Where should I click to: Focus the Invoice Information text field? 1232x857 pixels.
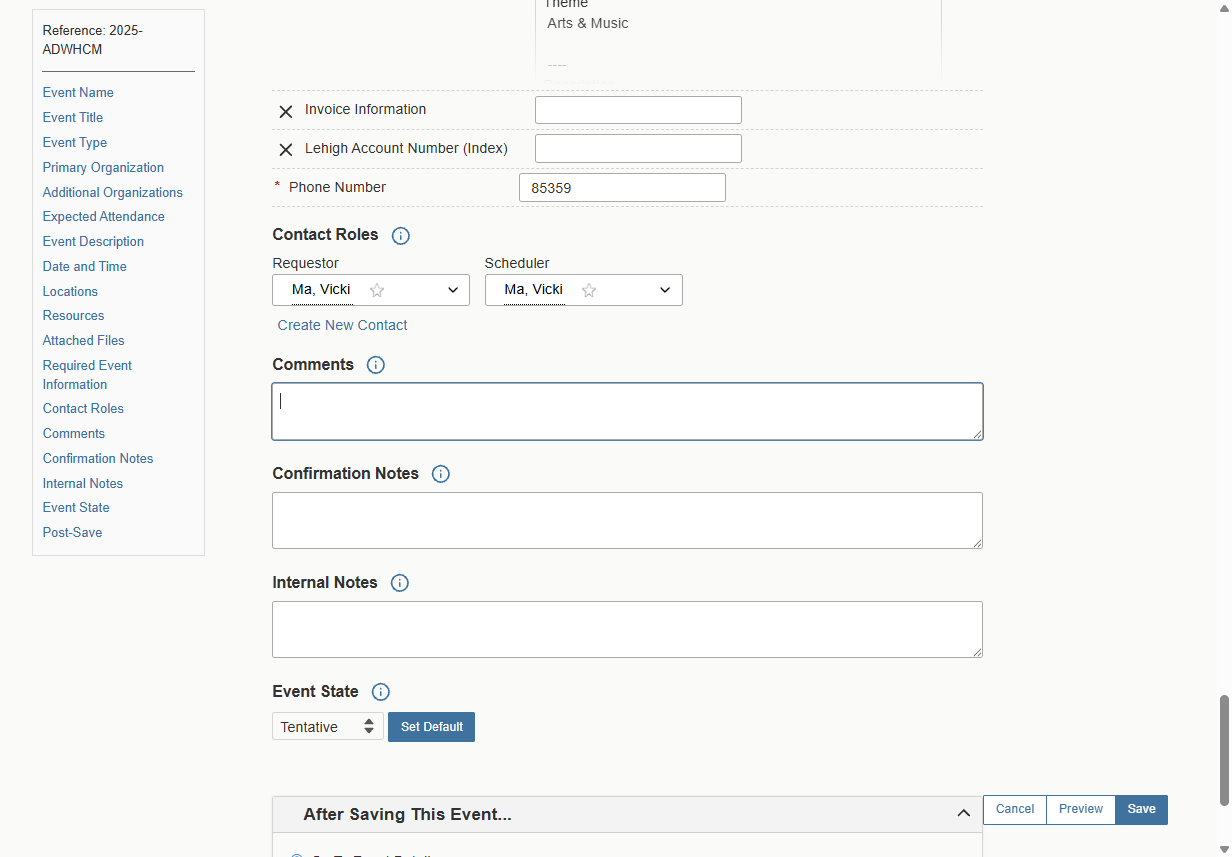pos(638,110)
